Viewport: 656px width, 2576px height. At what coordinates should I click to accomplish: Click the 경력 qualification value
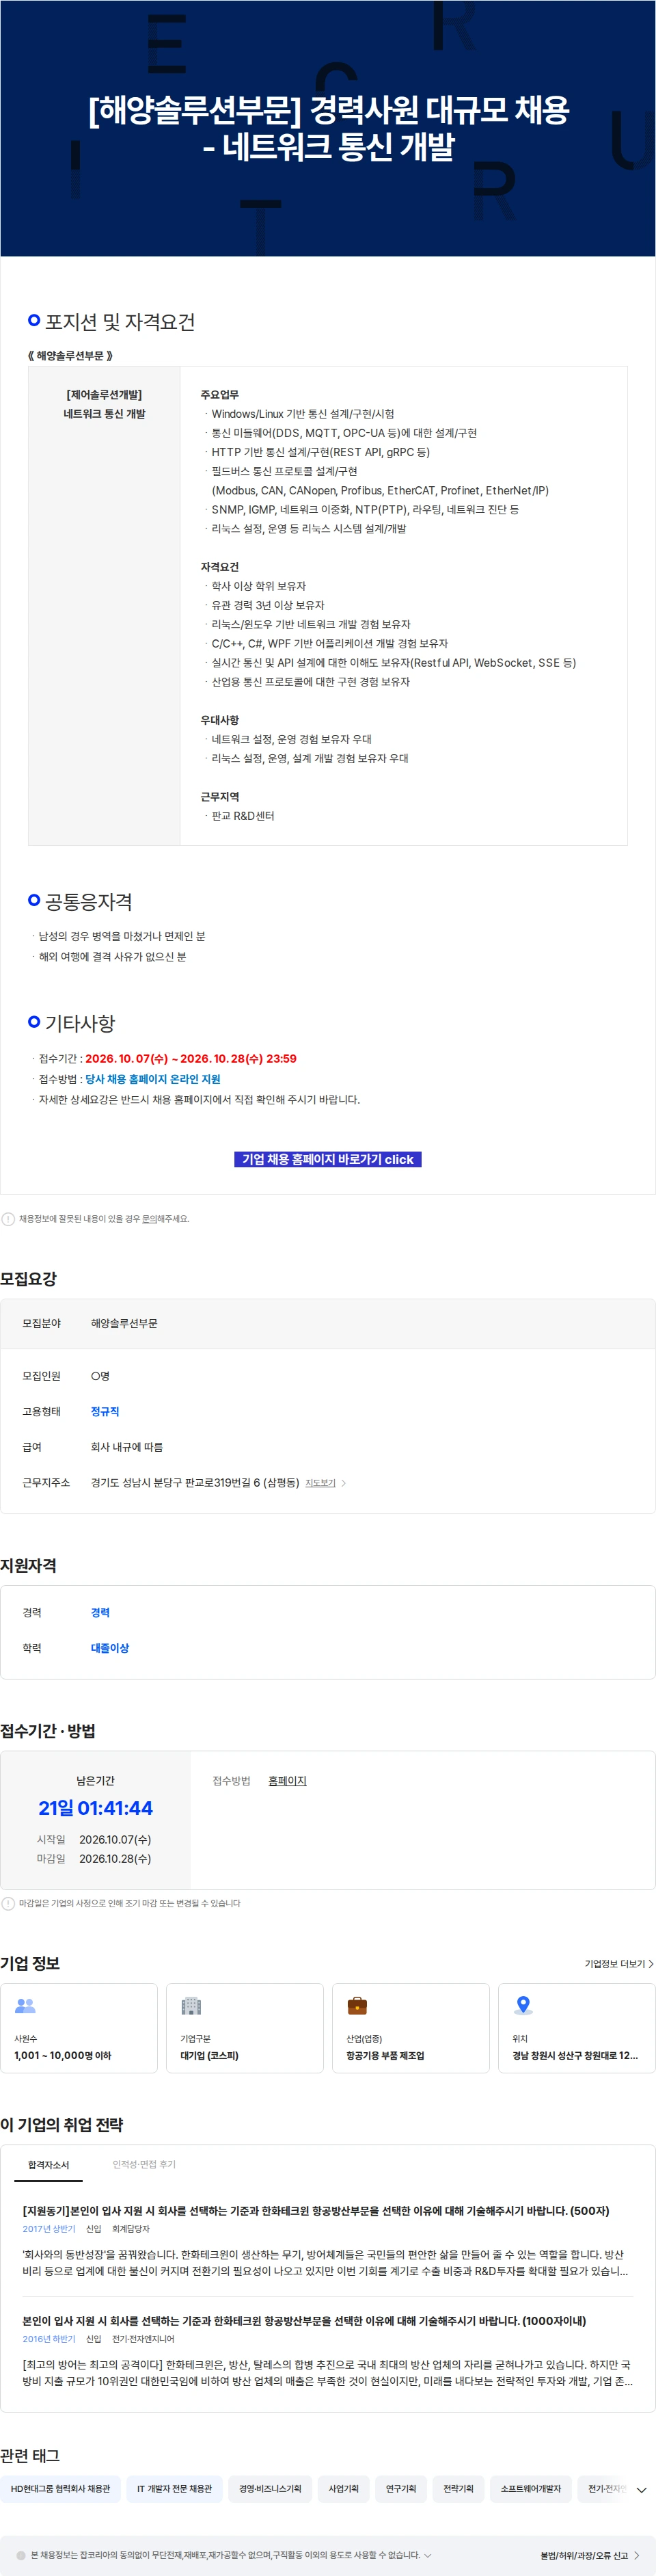point(100,1612)
